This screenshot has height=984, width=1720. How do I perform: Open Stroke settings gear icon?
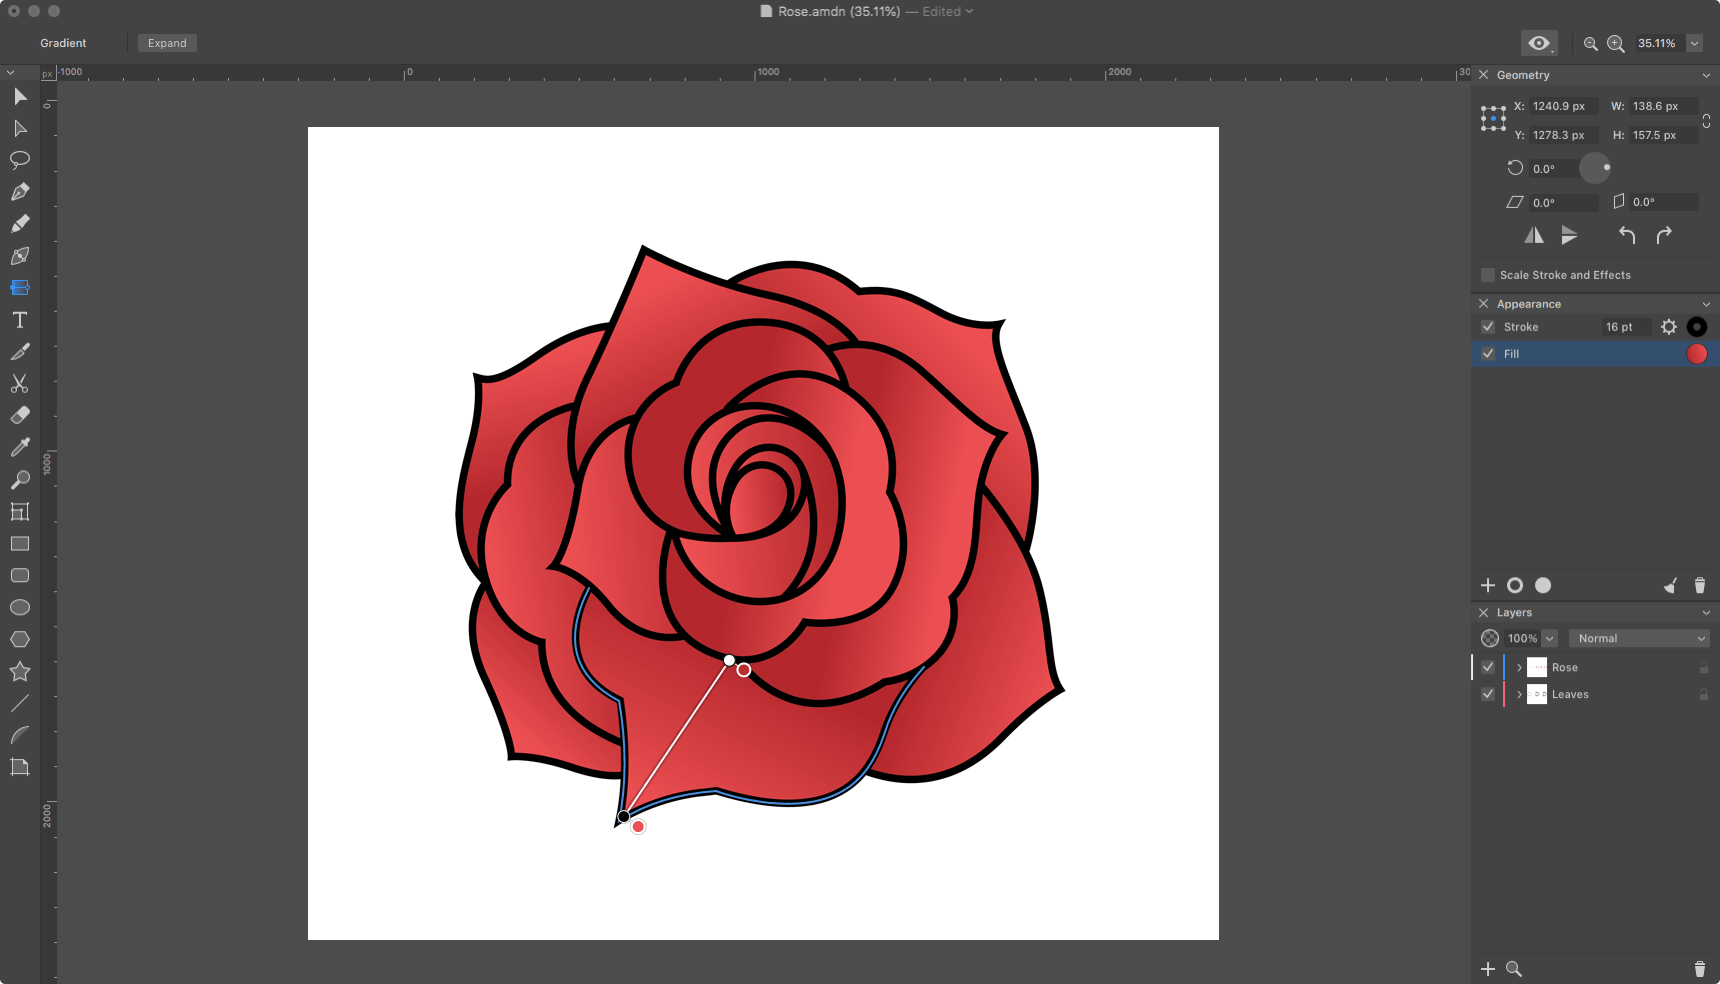(1668, 327)
